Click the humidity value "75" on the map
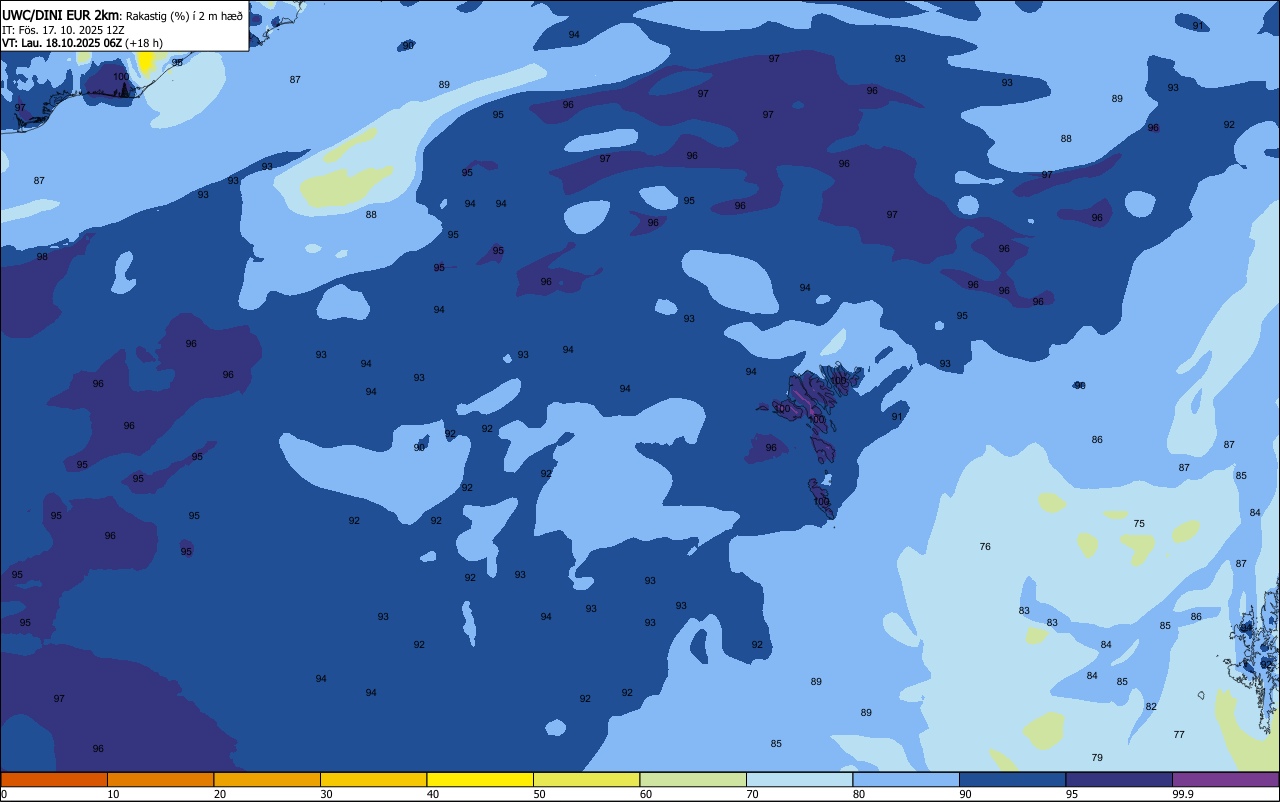Image resolution: width=1280 pixels, height=802 pixels. coord(1139,524)
